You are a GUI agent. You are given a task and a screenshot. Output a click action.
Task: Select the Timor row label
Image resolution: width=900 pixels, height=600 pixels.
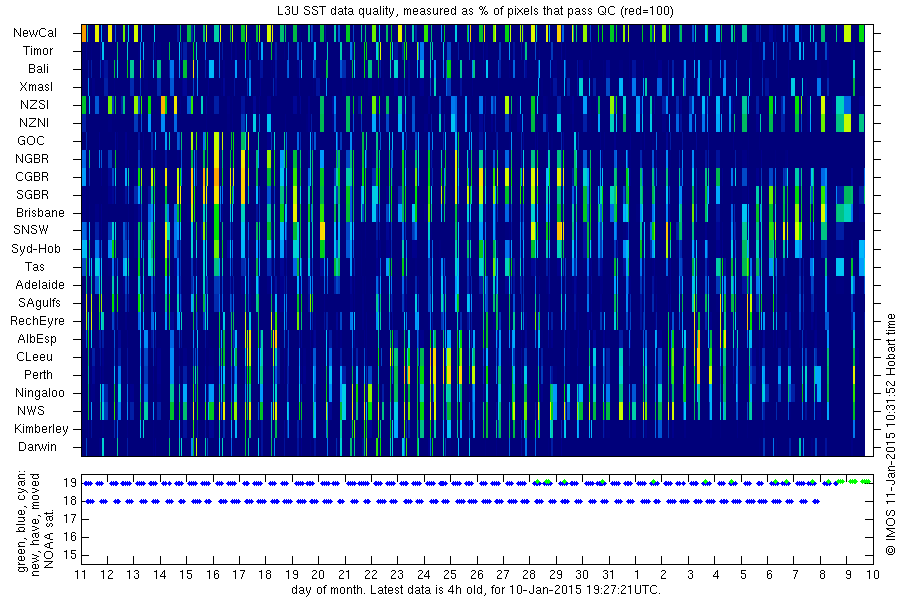[38, 51]
